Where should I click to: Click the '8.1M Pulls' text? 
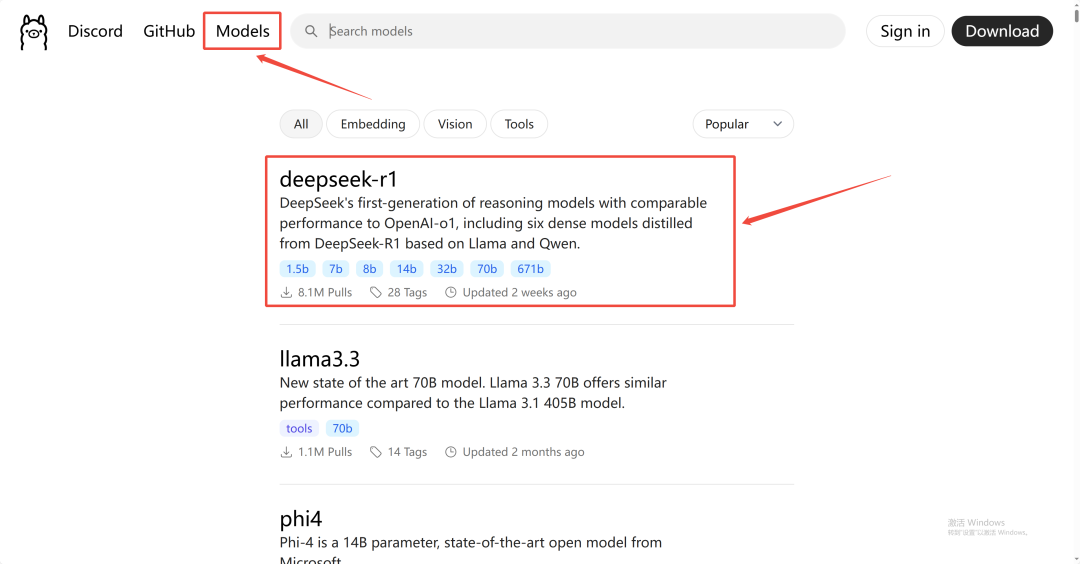click(x=325, y=293)
